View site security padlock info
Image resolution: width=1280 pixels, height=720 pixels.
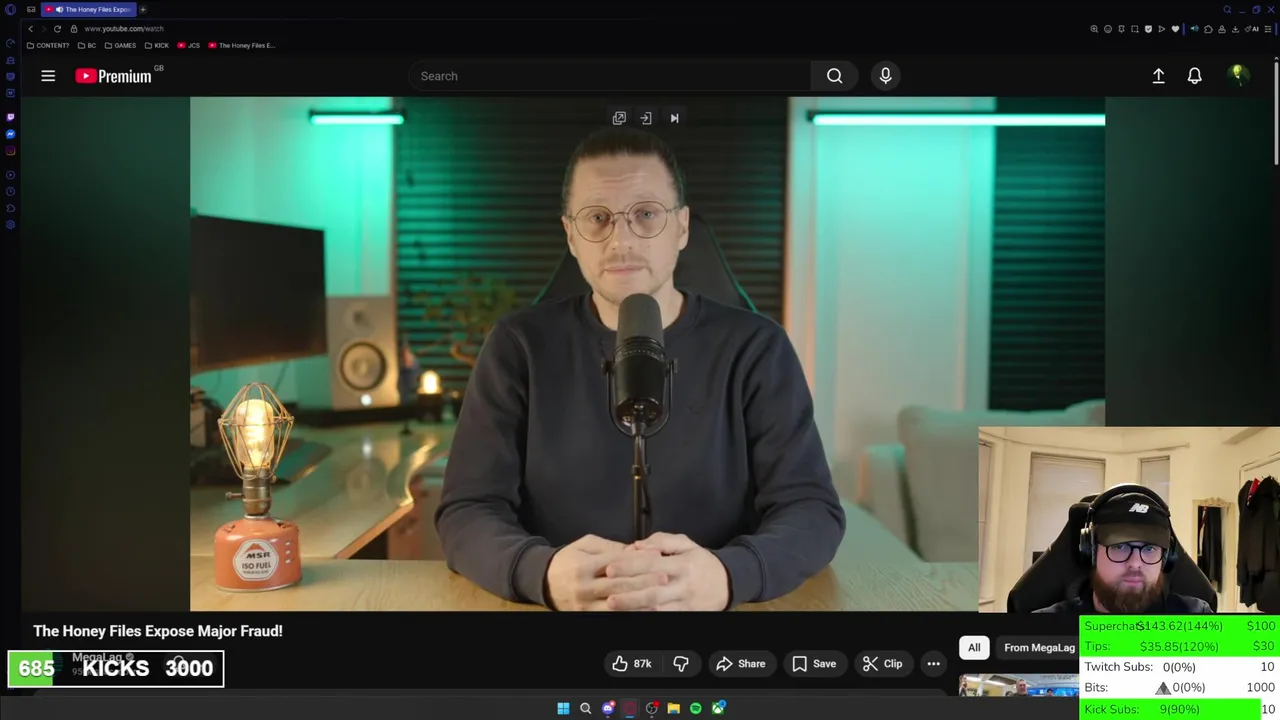pos(74,29)
